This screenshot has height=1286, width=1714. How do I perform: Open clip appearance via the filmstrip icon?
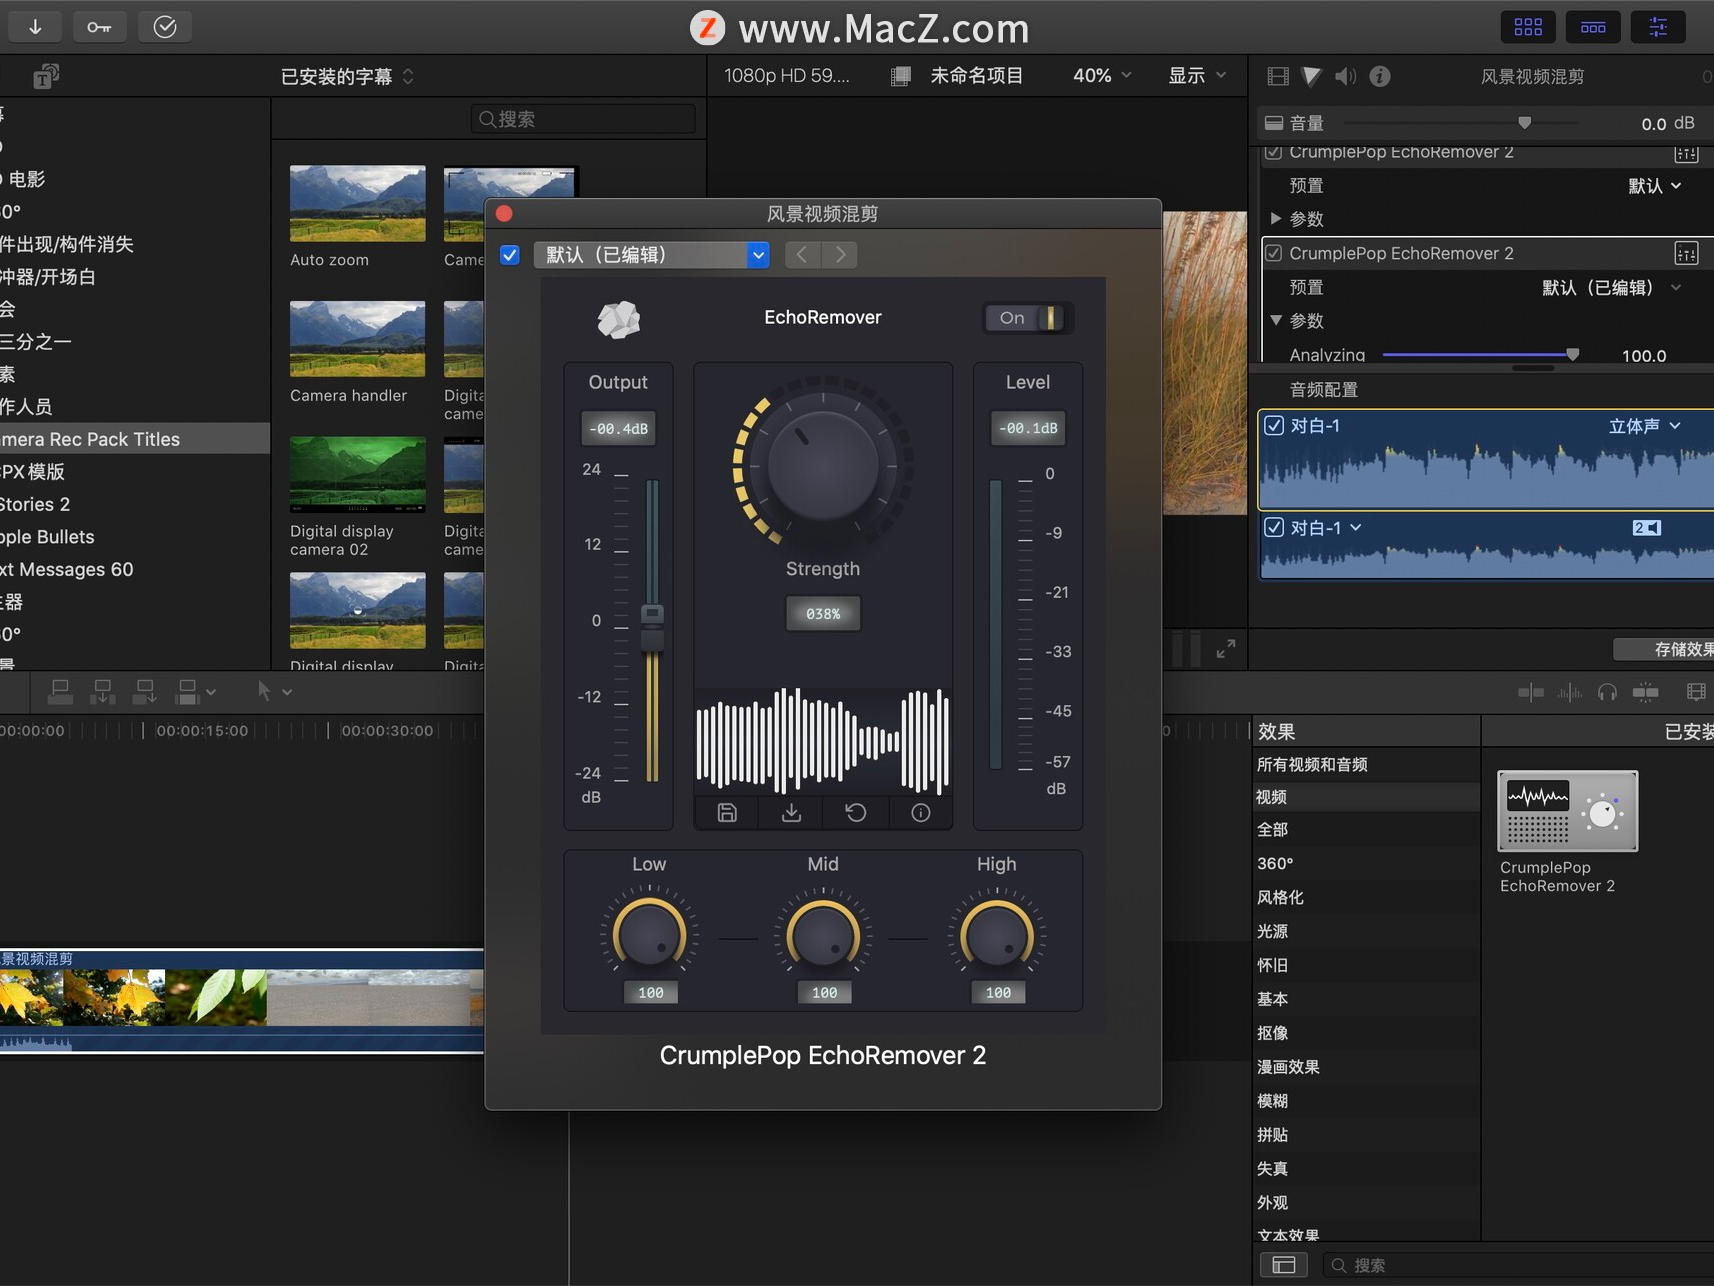1695,692
